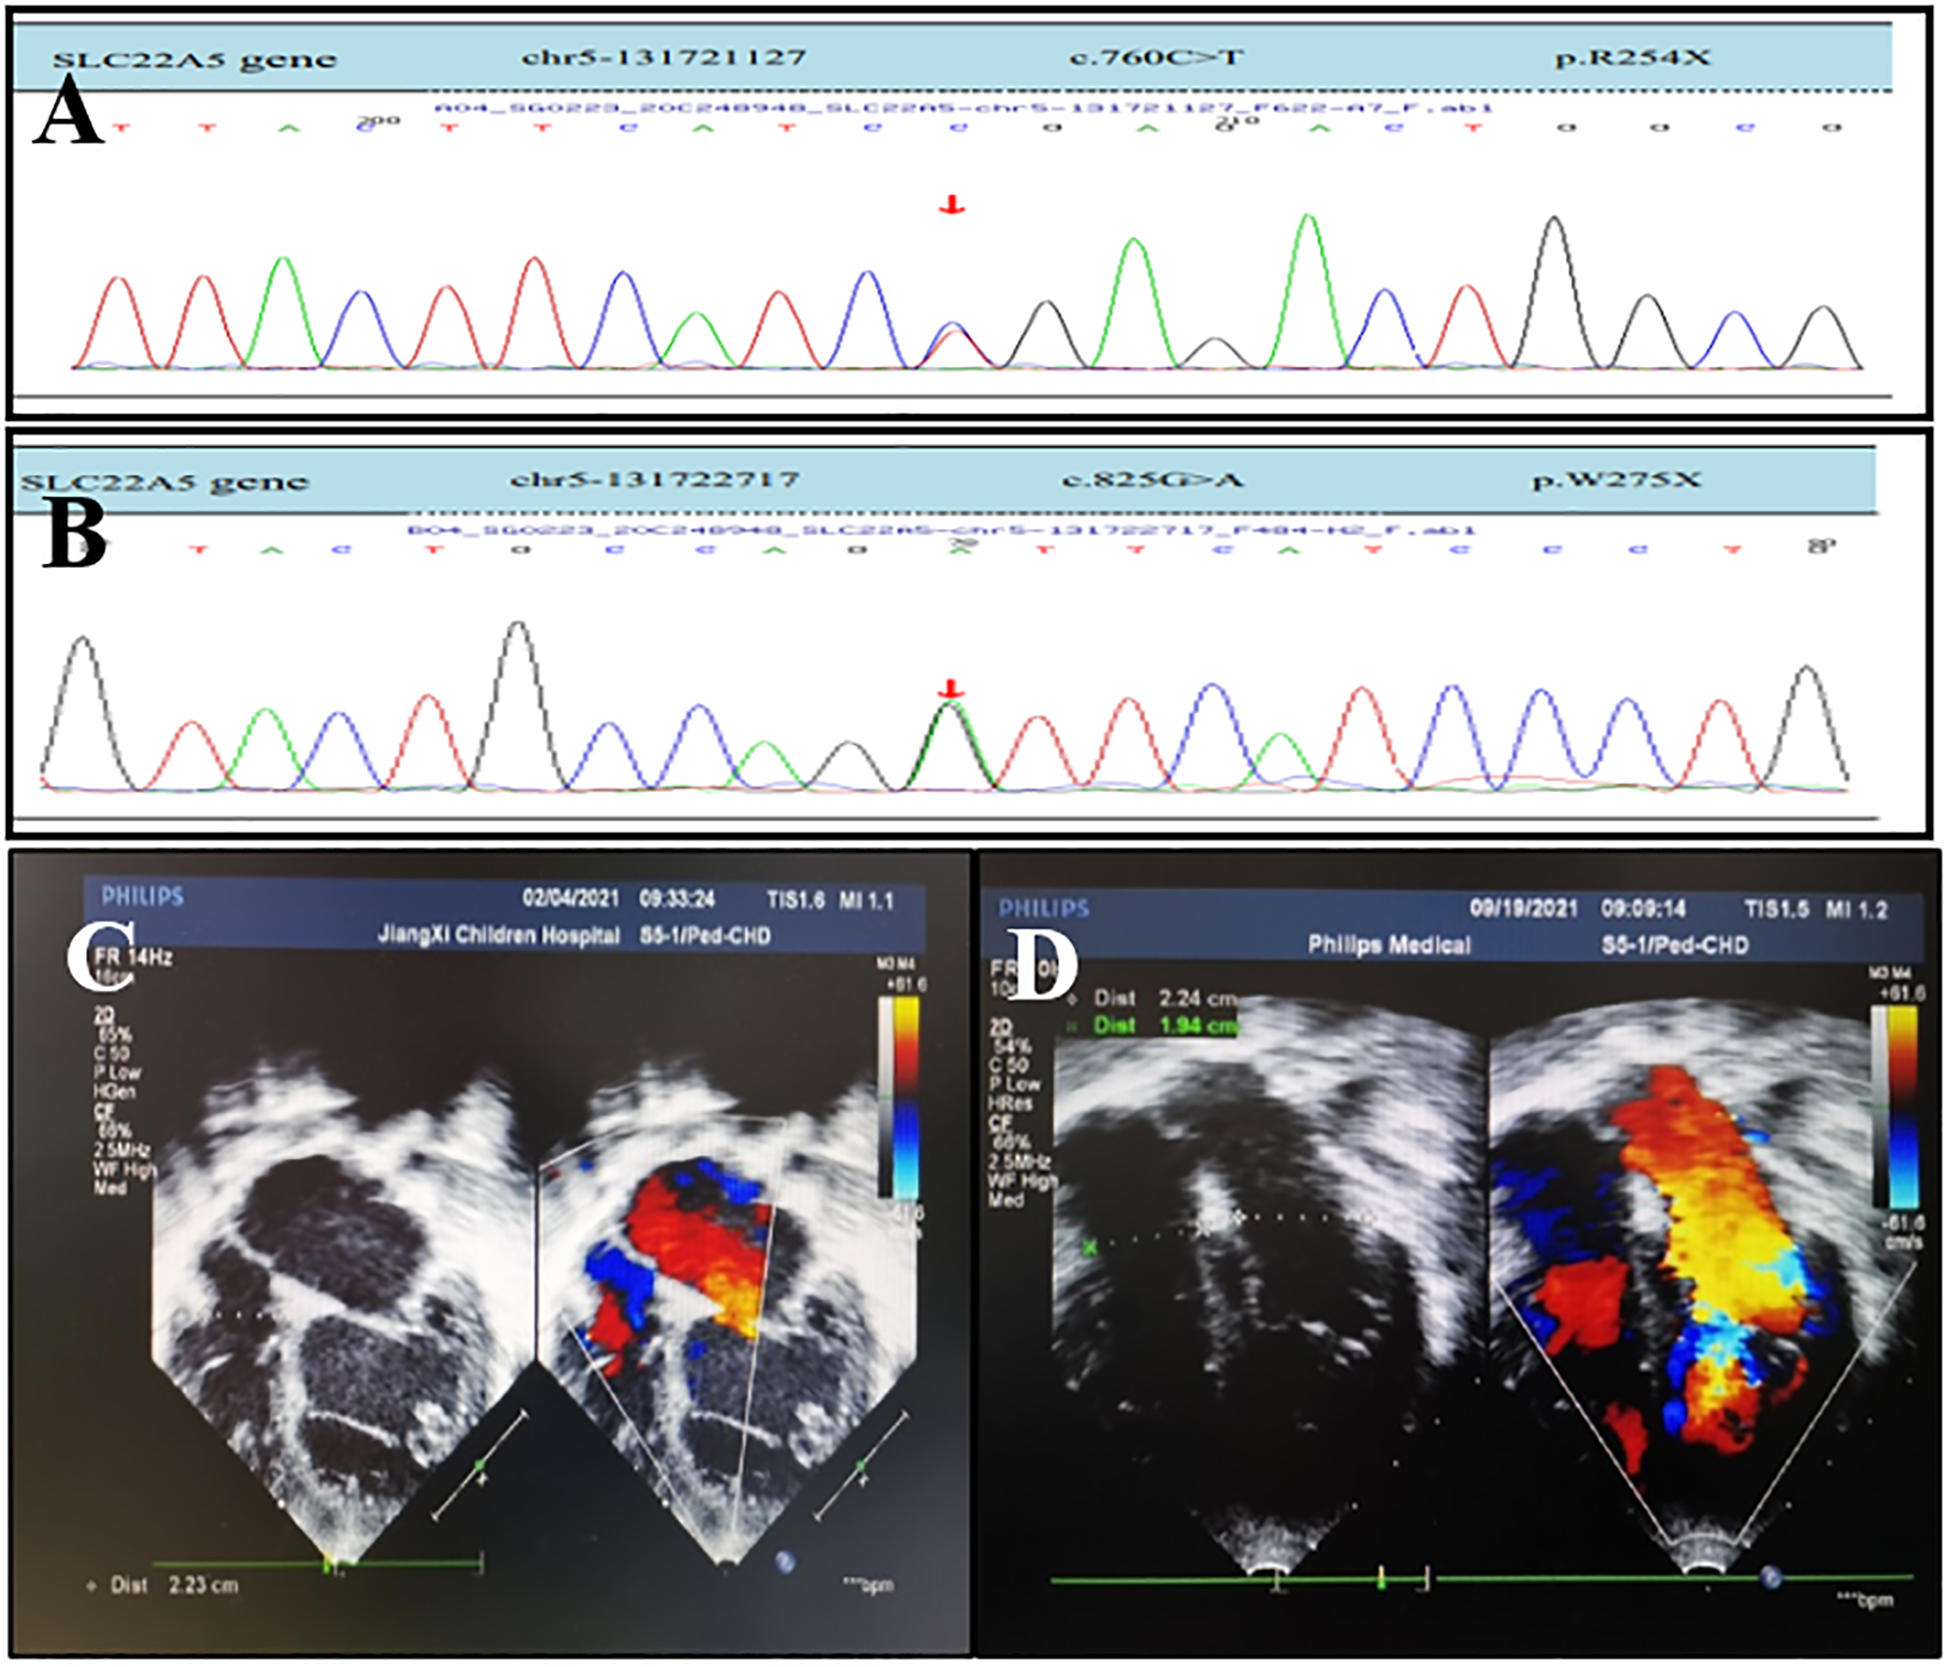Click the c.760C>T variant label
Screen dimensions: 1950x1667
(x=1156, y=58)
